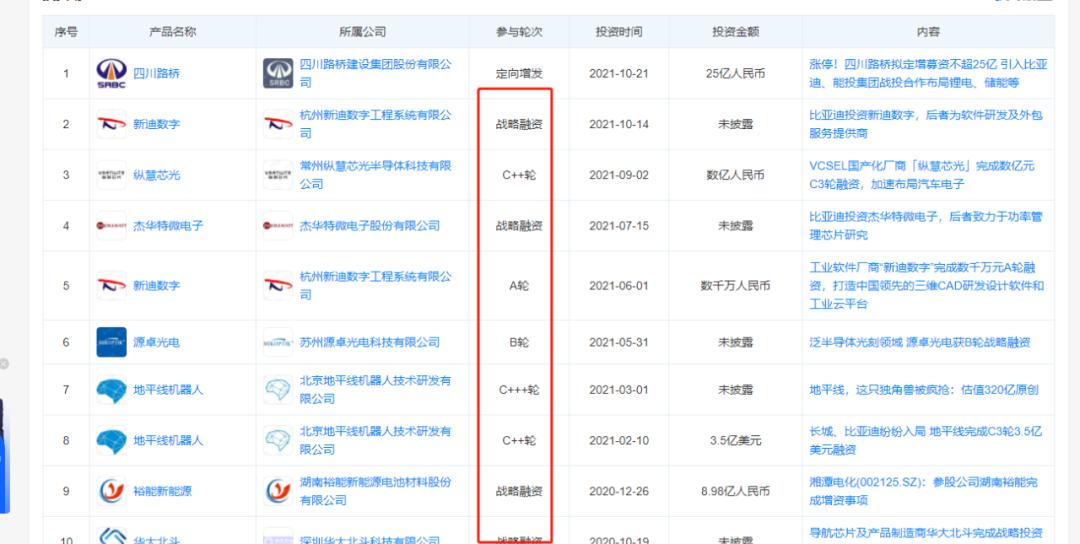Open 新迪数字 product link in 2021-10-14 row
1080x544 pixels.
156,124
